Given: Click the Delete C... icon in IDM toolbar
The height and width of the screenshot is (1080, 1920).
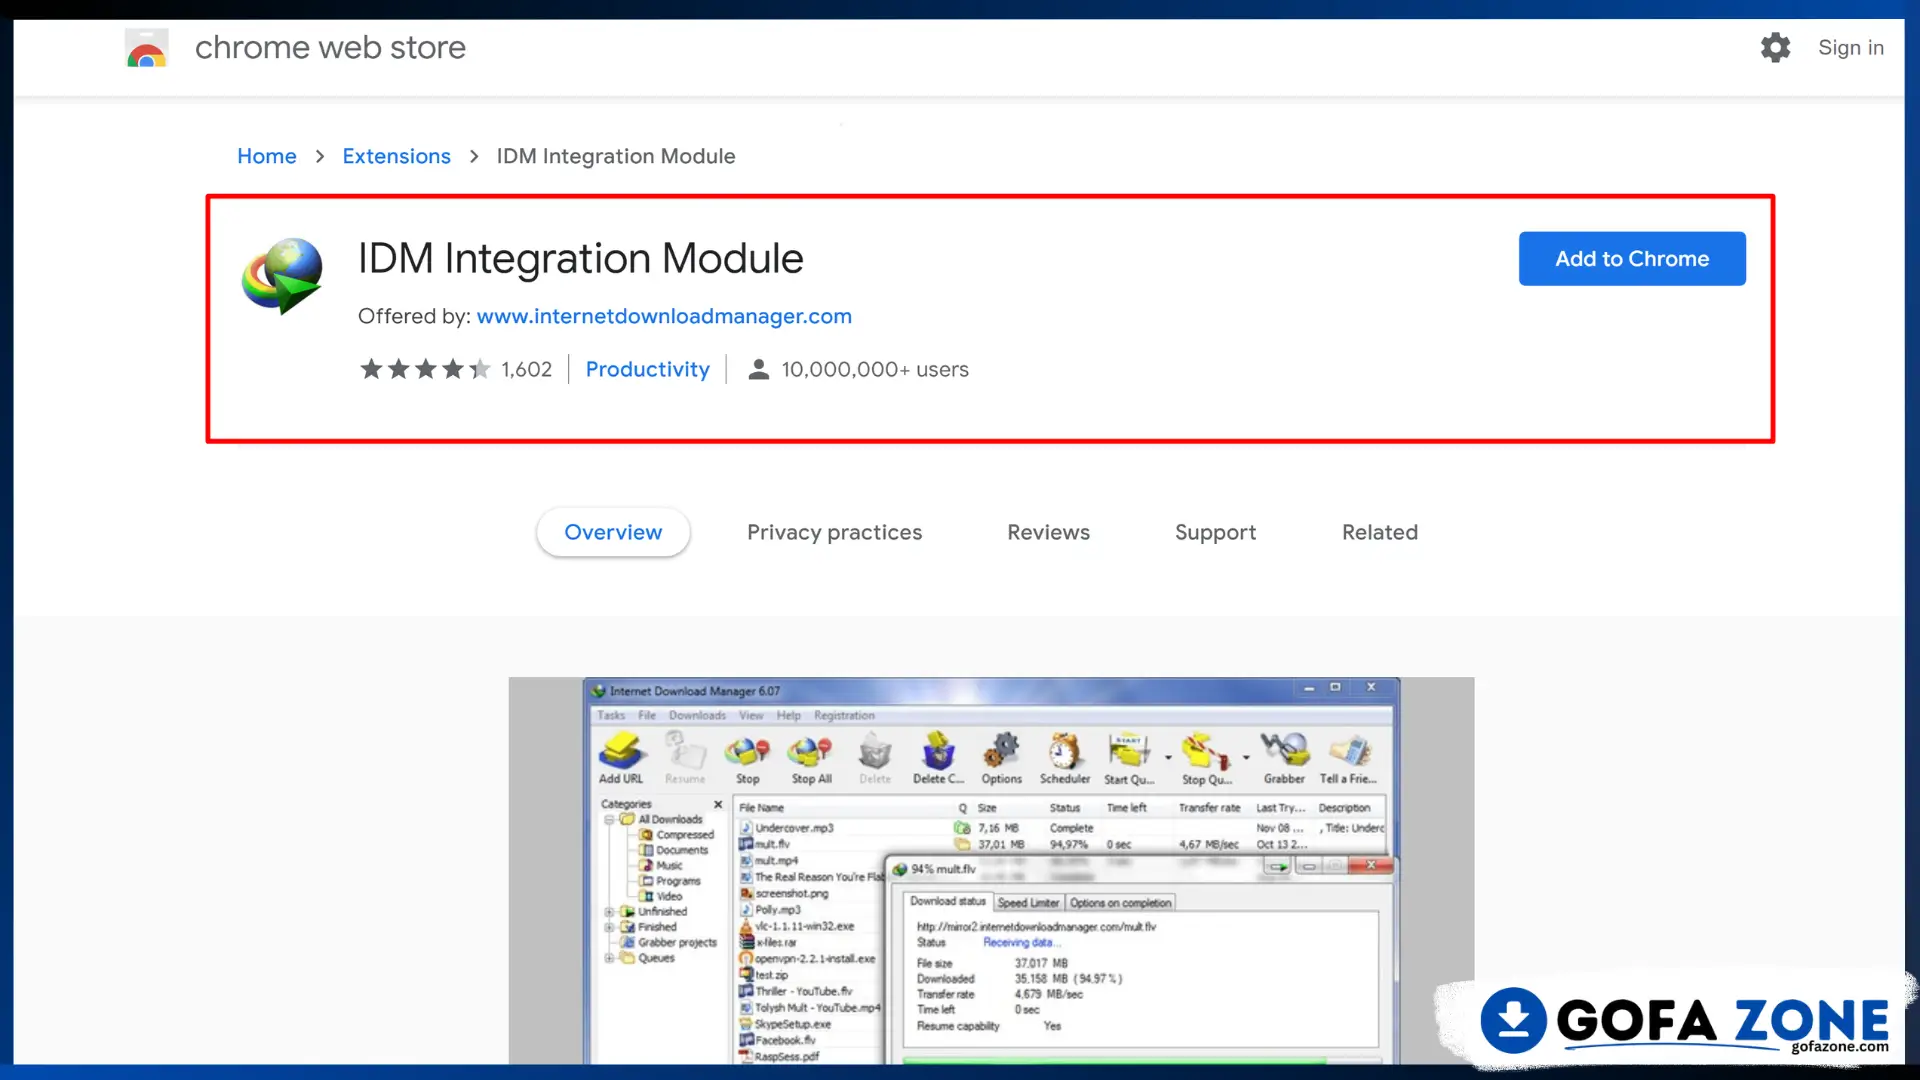Looking at the screenshot, I should click(938, 758).
